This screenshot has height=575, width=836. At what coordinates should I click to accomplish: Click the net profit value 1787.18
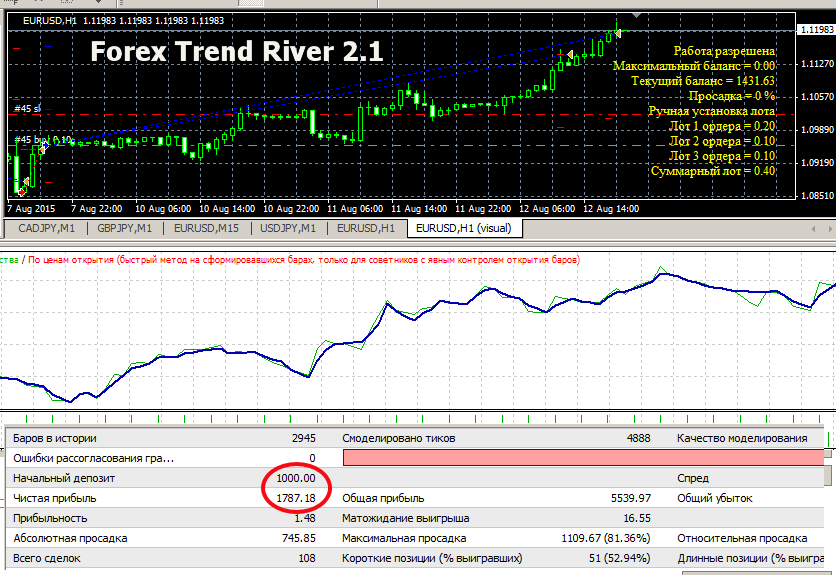296,498
